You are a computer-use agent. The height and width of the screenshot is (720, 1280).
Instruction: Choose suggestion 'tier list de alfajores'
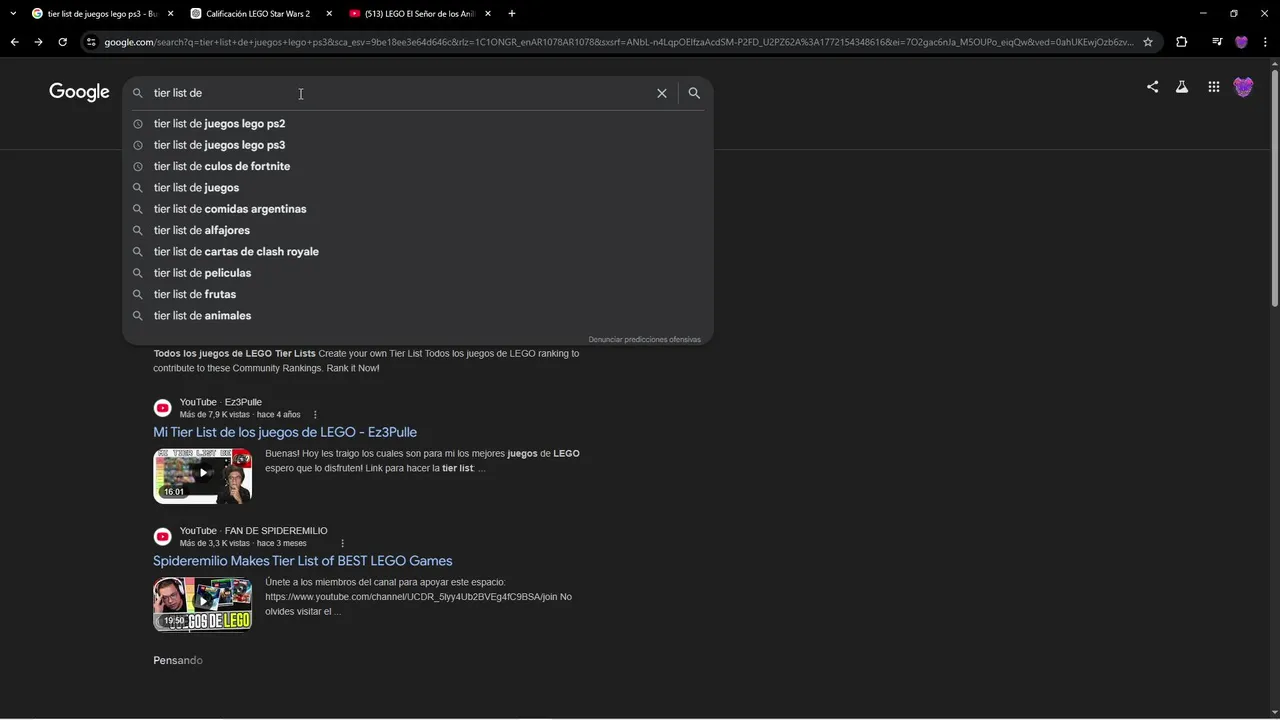tap(418, 230)
